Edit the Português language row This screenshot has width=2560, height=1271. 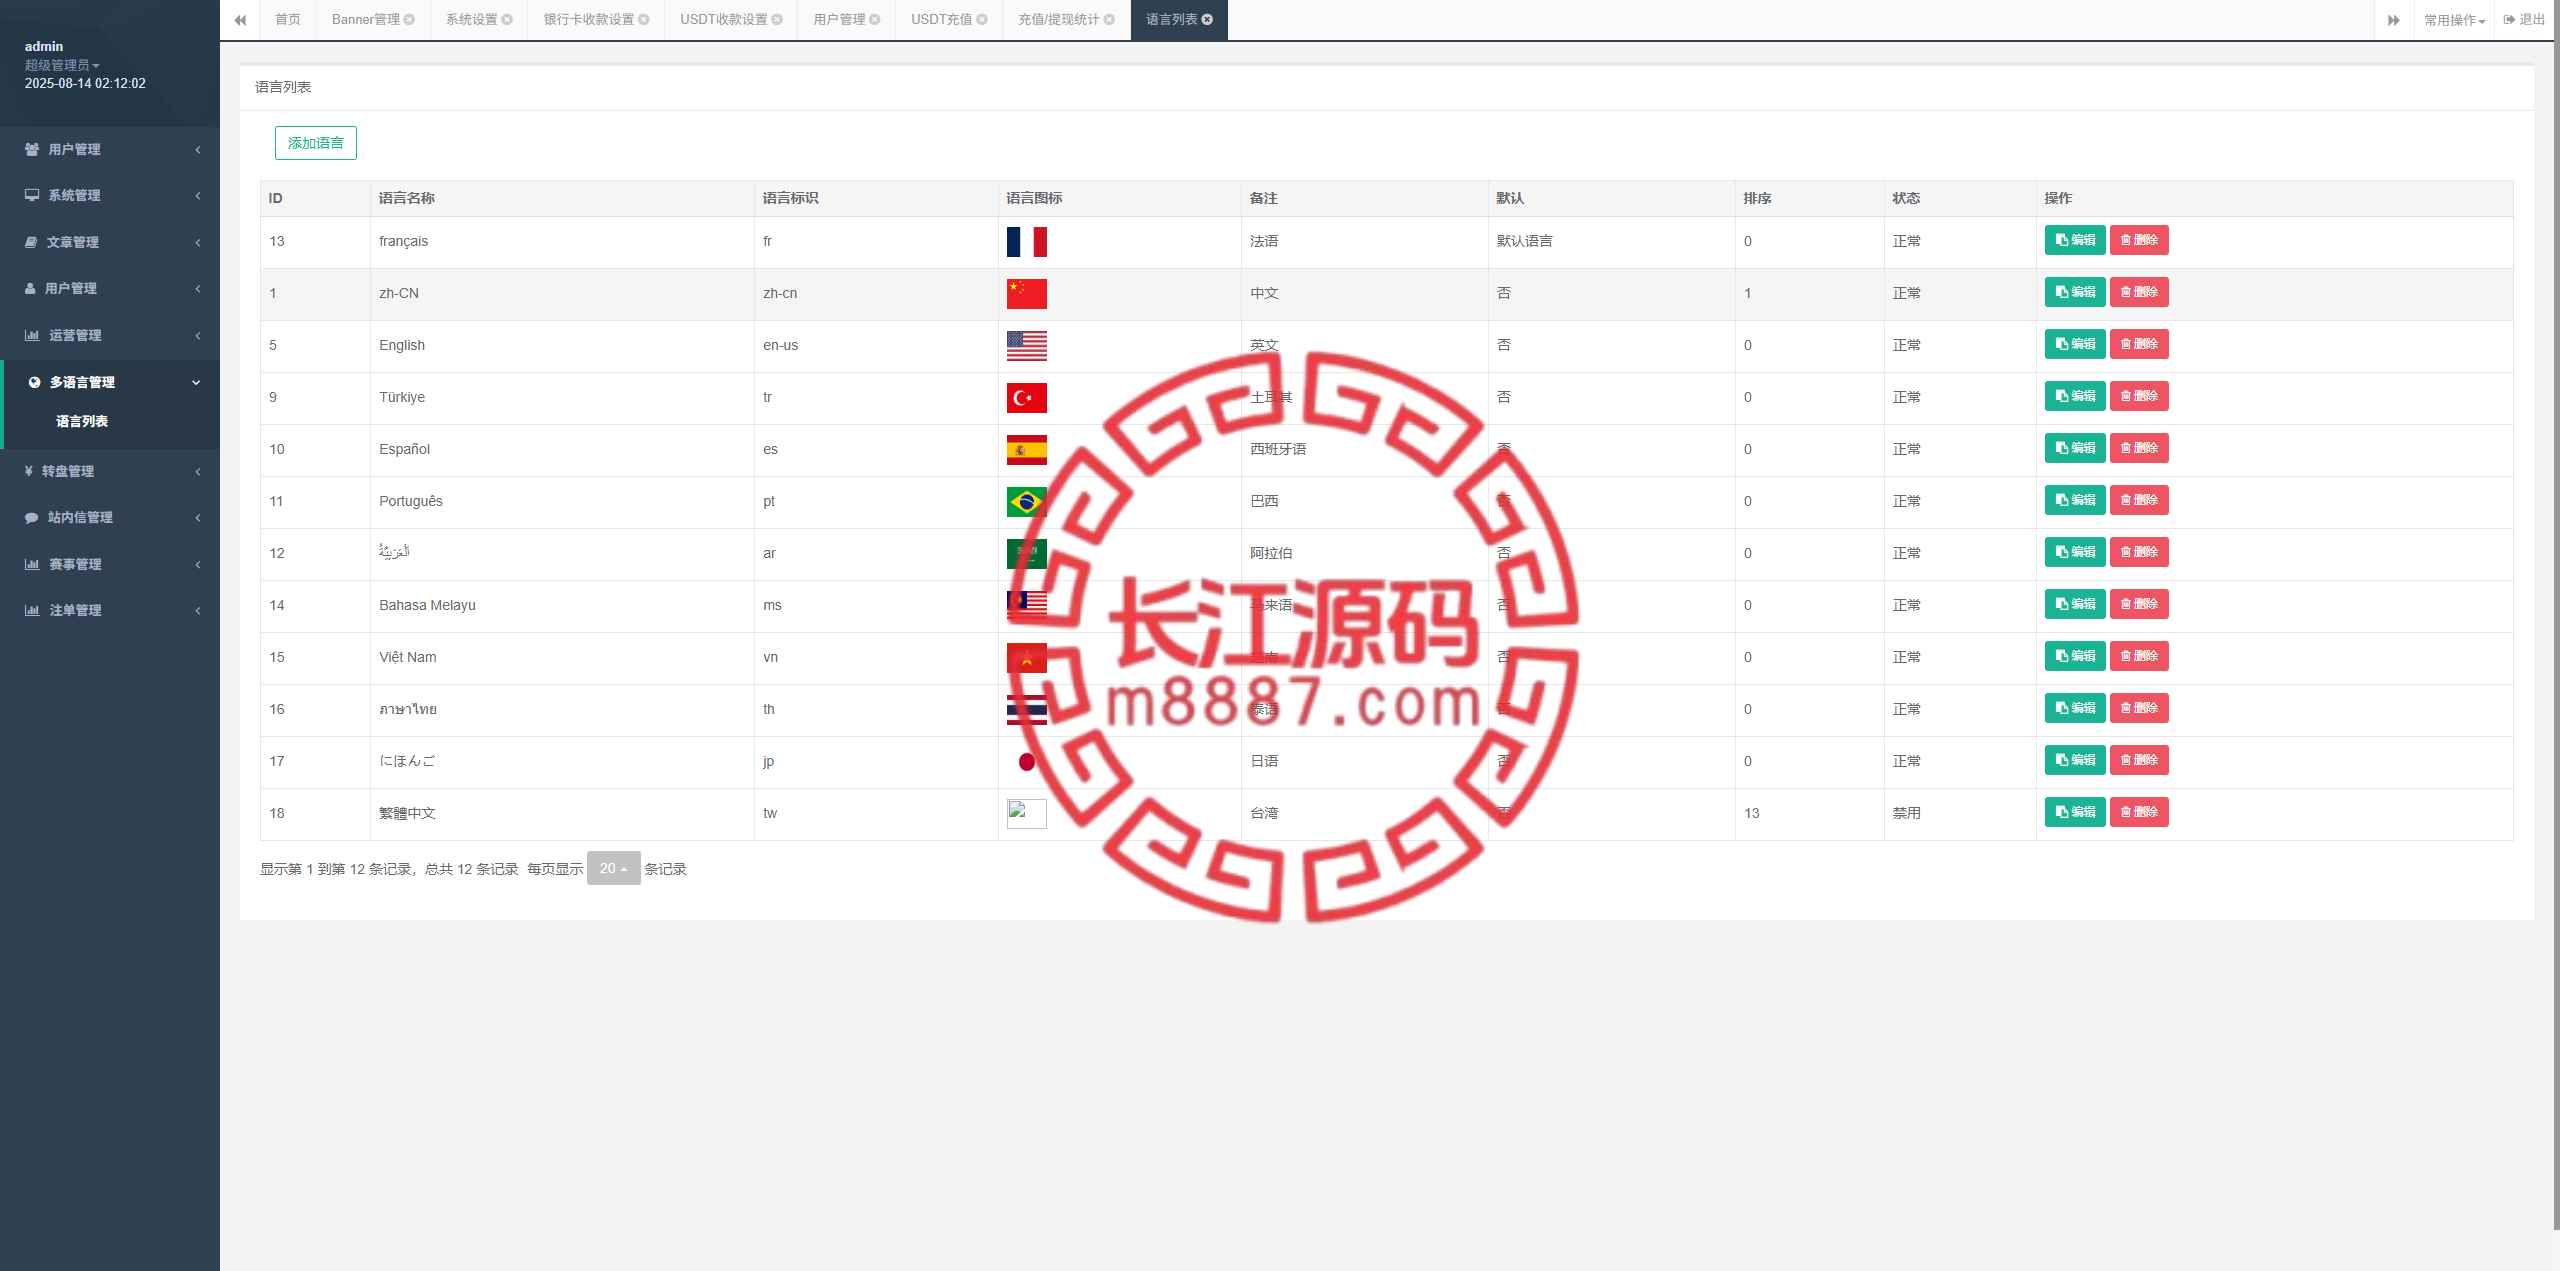pos(2075,500)
